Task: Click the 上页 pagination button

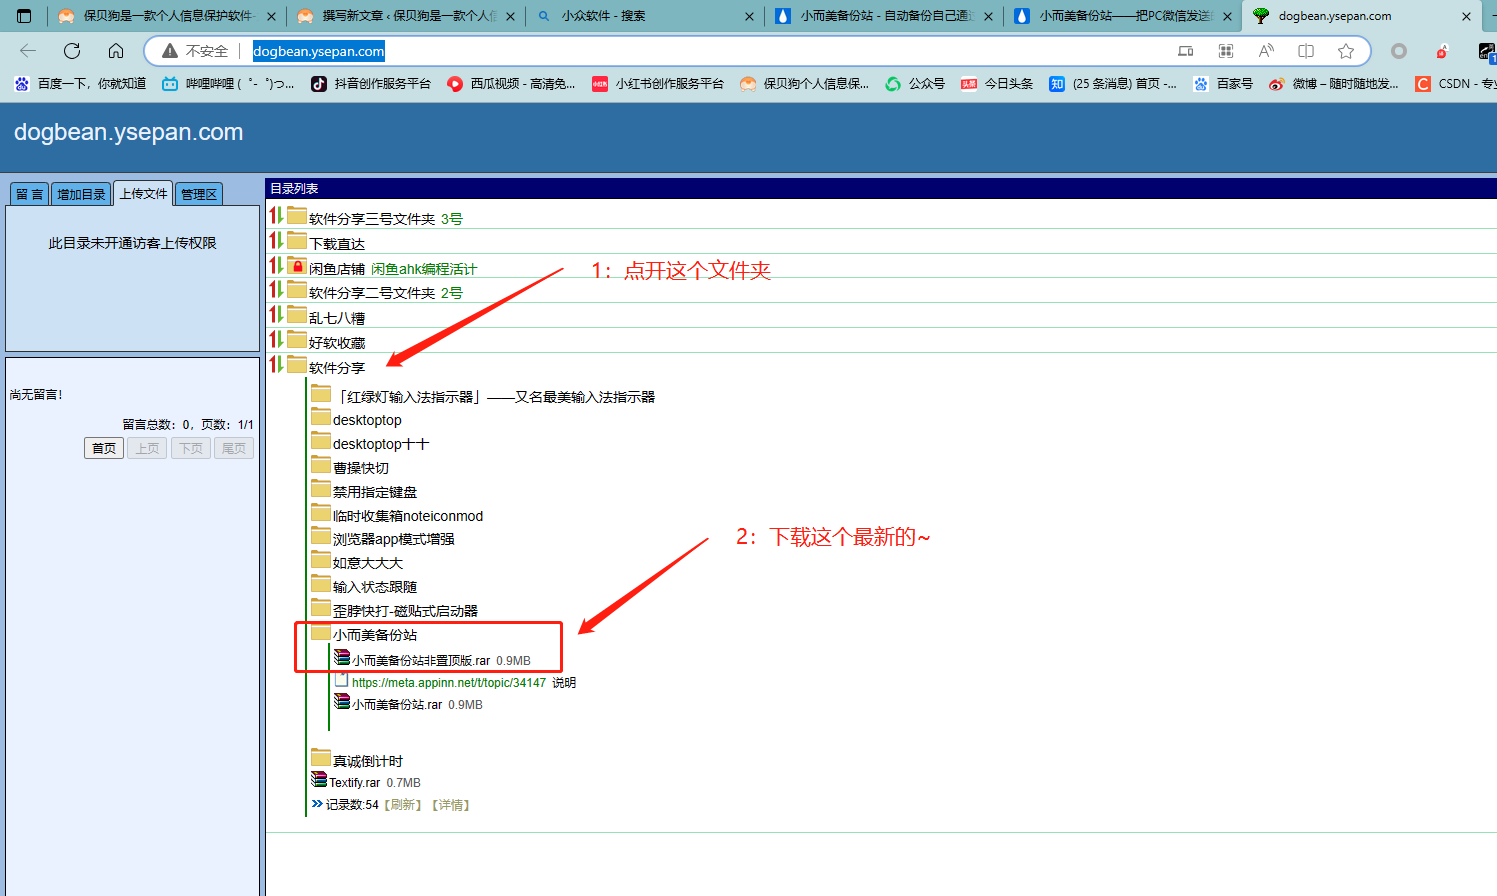Action: 147,448
